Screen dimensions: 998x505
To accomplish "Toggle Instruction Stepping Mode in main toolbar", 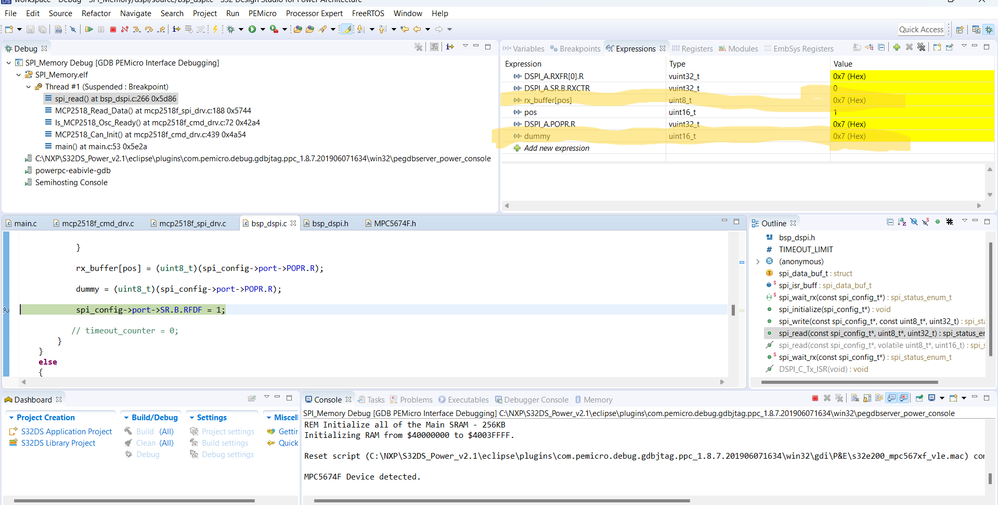I will tap(176, 29).
